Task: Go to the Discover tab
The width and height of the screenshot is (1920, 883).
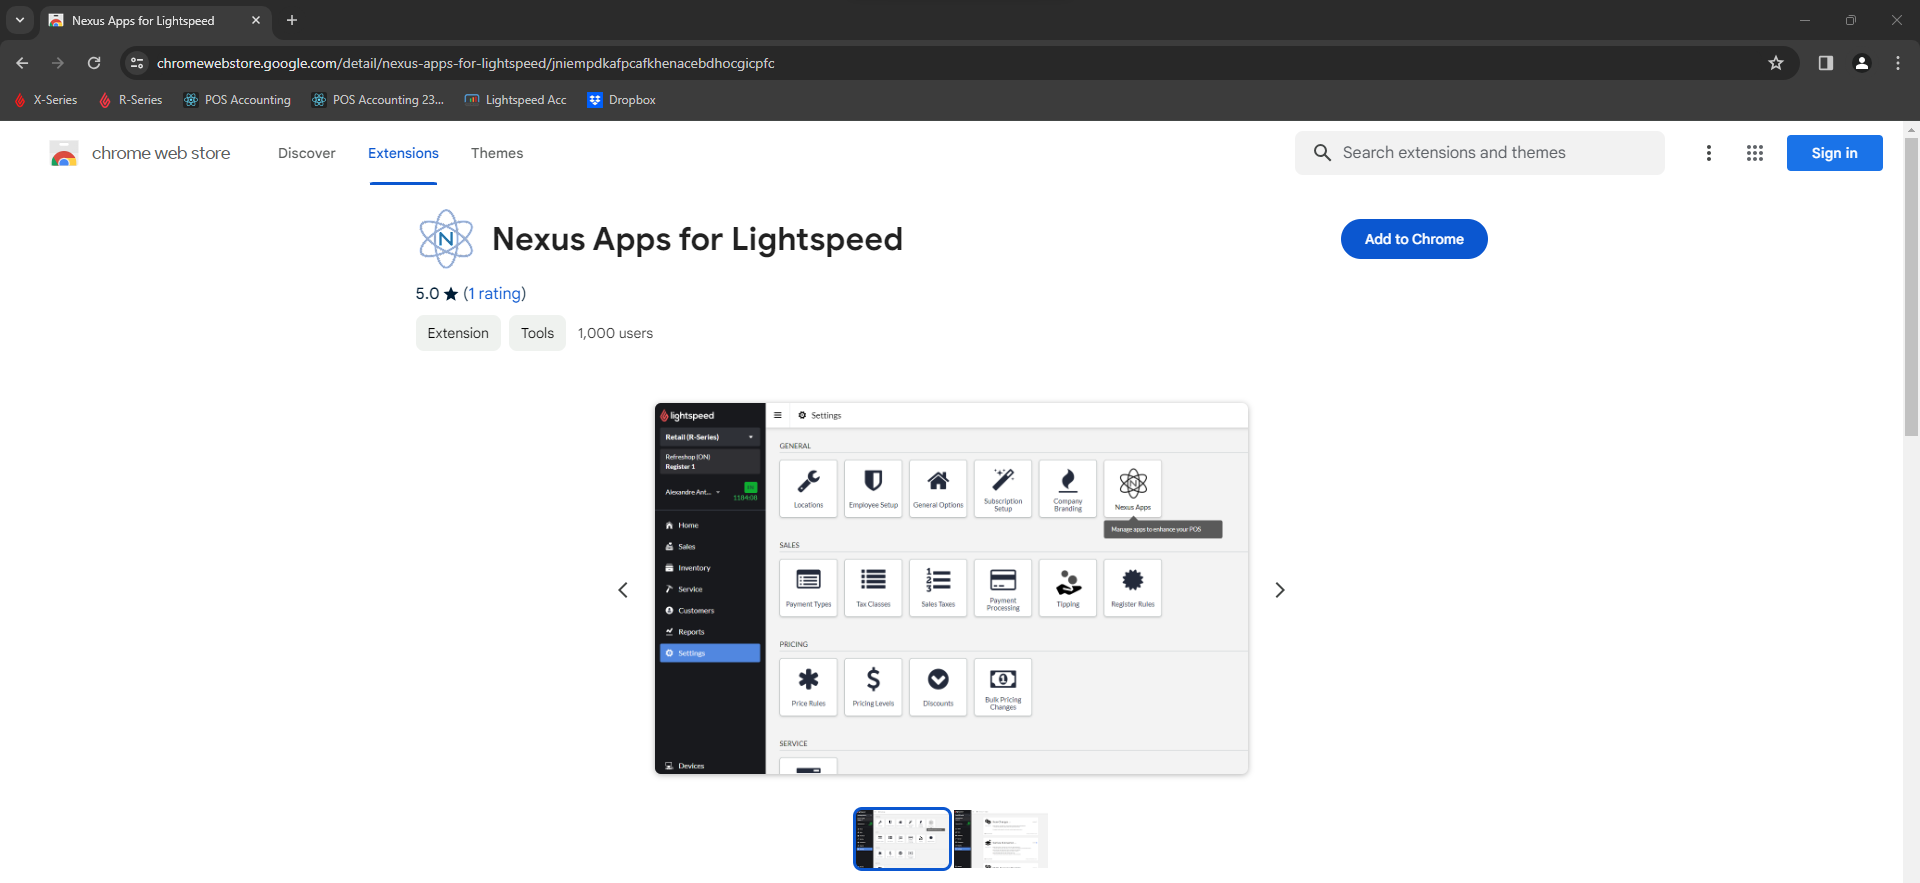Action: coord(307,153)
